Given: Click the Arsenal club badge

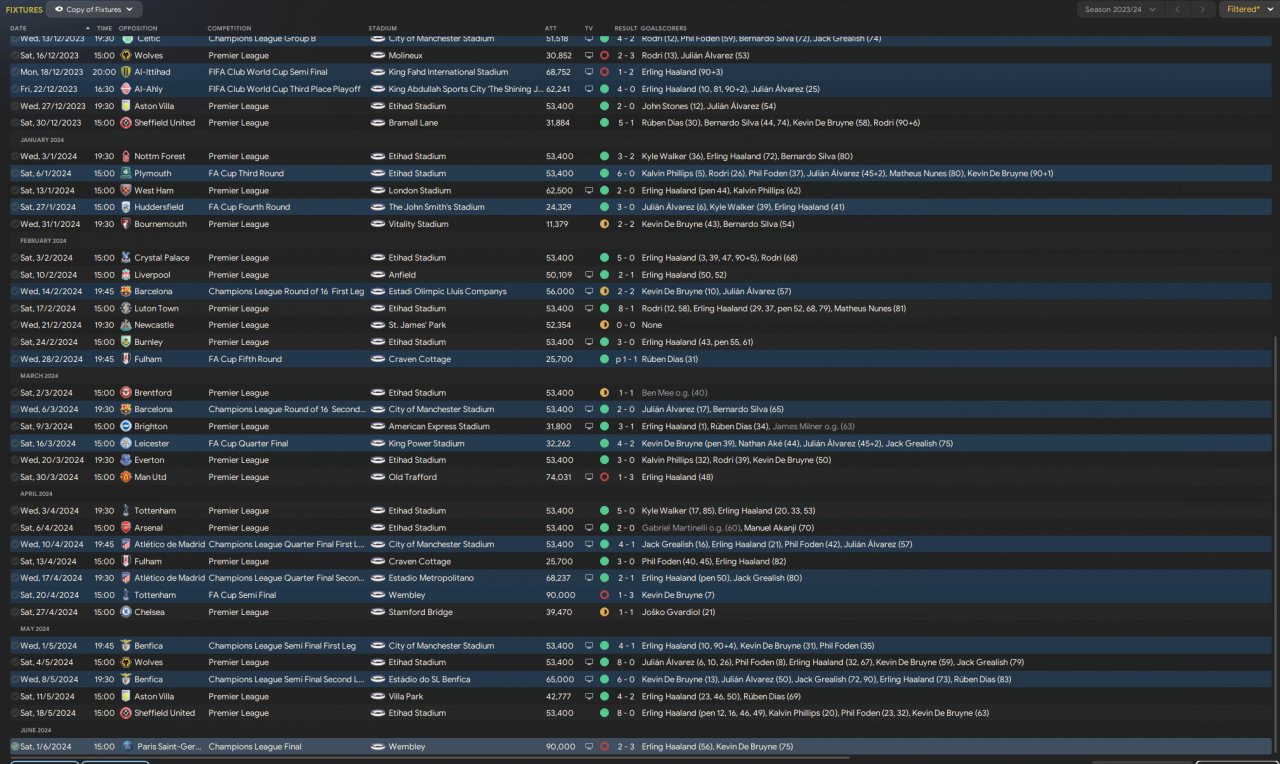Looking at the screenshot, I should [126, 528].
